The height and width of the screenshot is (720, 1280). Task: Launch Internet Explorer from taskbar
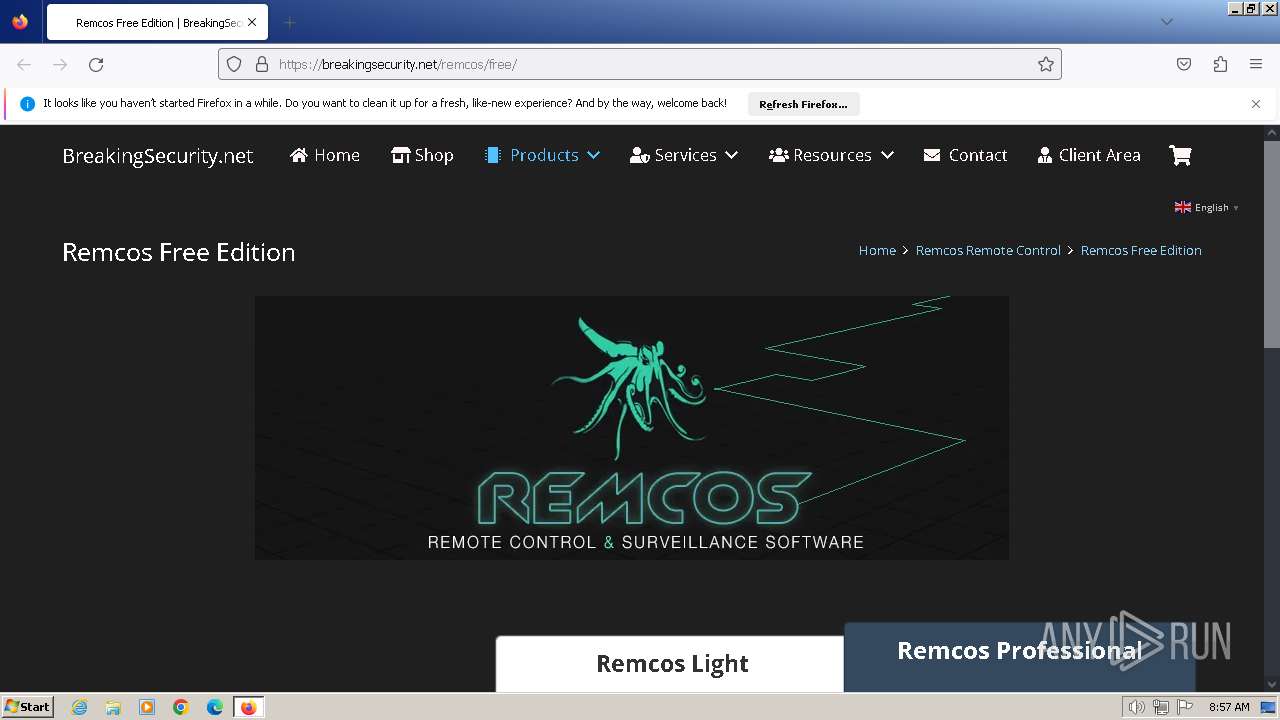[79, 707]
